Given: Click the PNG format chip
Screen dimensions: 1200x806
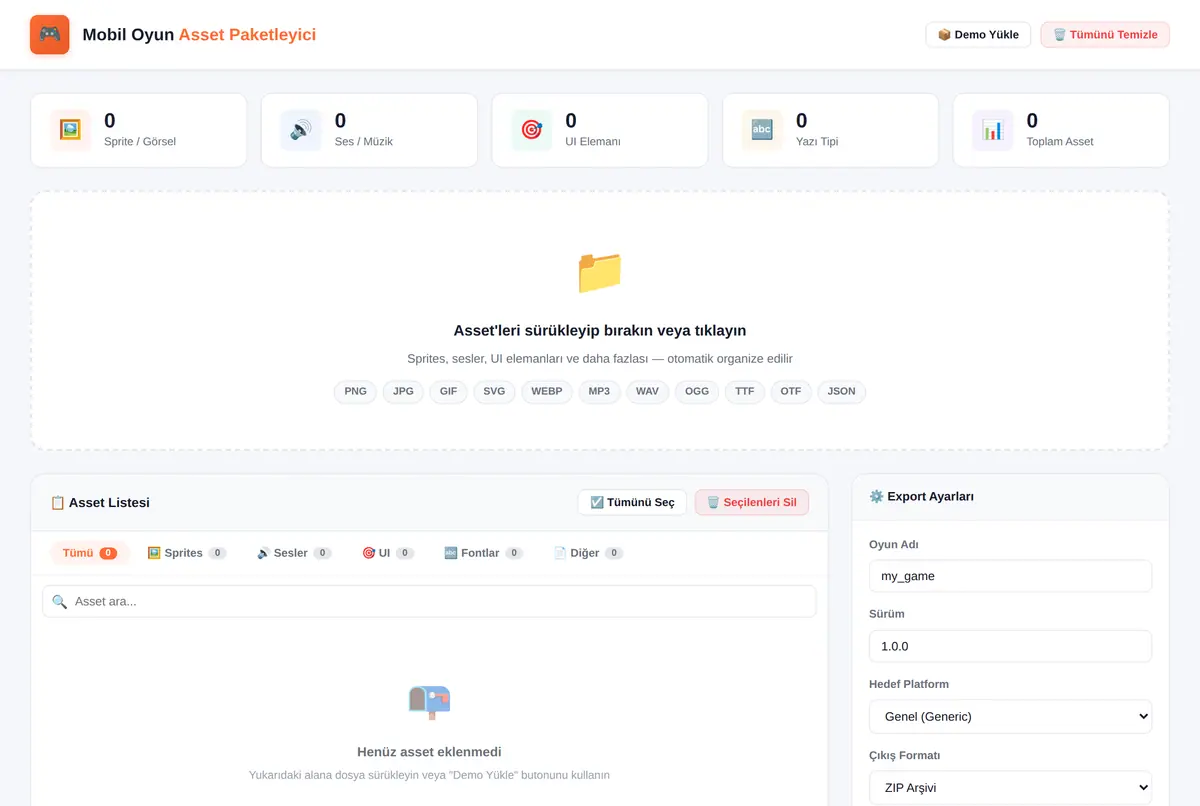Looking at the screenshot, I should coord(355,391).
